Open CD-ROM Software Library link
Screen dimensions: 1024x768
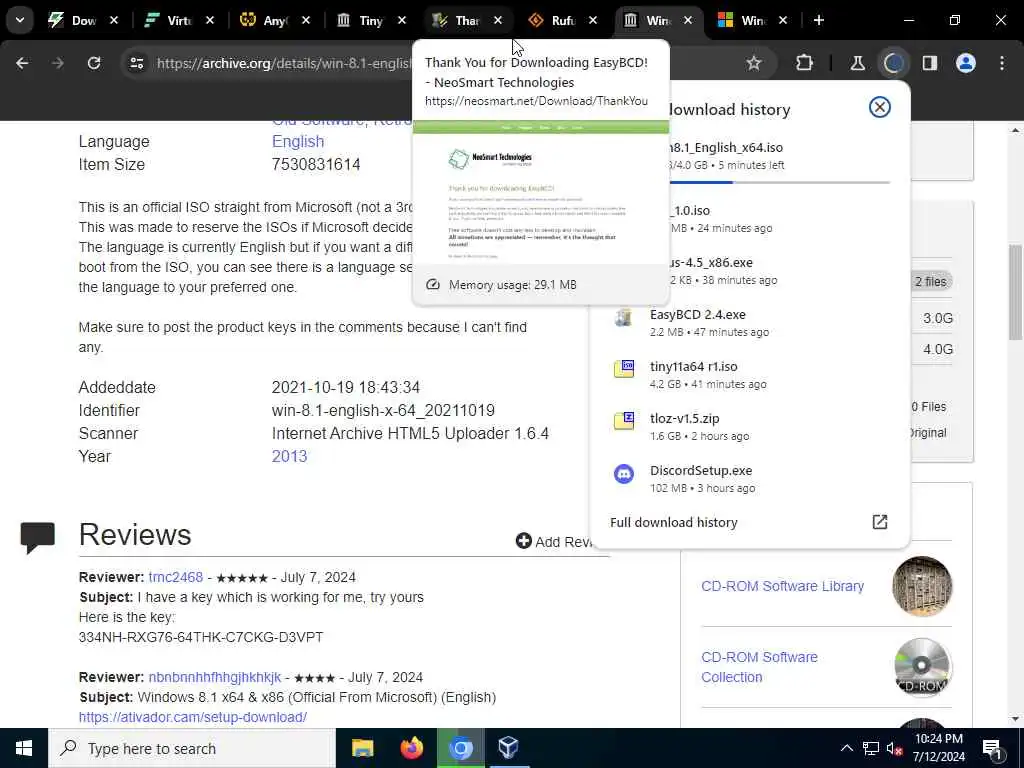pyautogui.click(x=782, y=586)
